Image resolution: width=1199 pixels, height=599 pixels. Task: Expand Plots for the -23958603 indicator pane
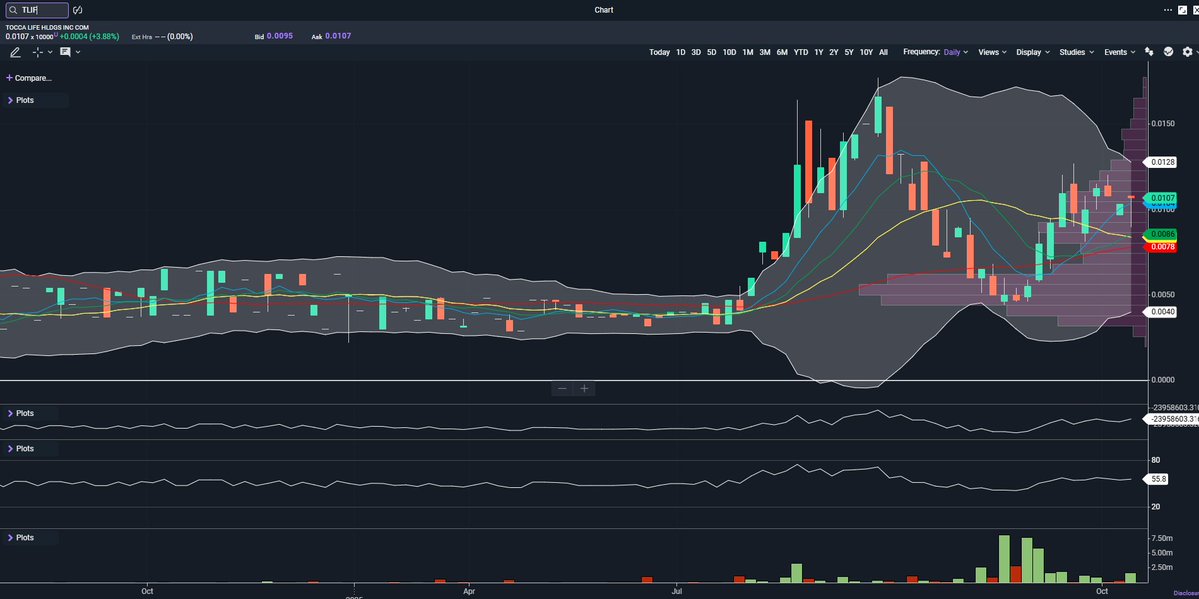(x=21, y=413)
